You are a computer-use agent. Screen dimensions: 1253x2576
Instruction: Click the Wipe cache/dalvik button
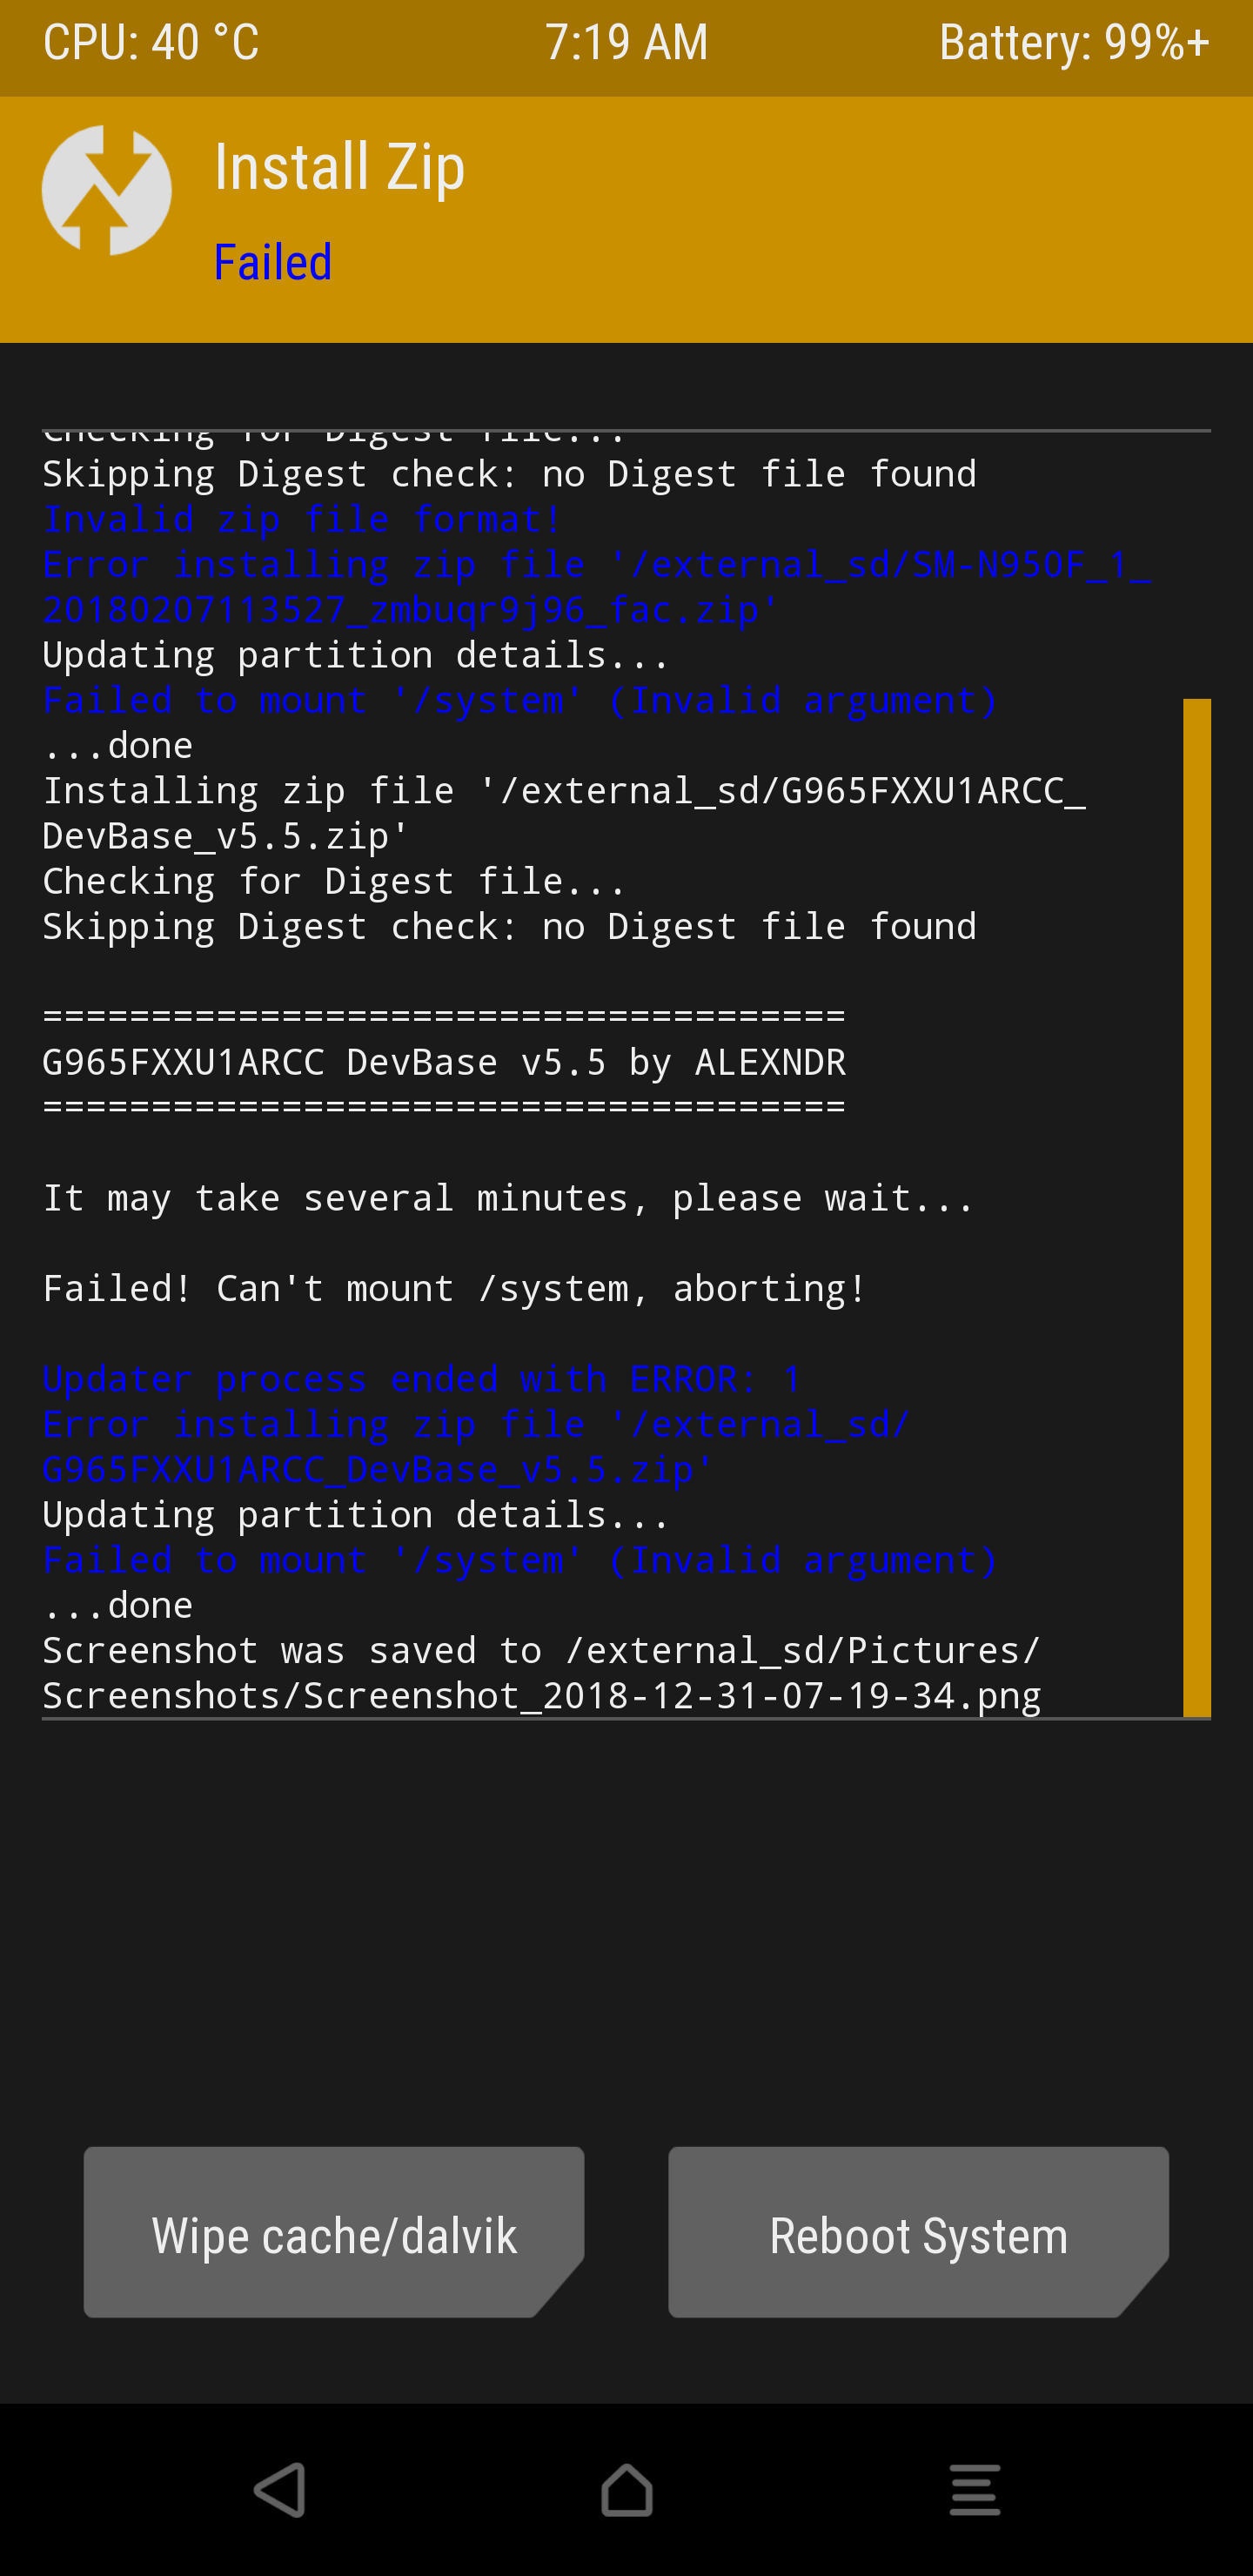[334, 2234]
